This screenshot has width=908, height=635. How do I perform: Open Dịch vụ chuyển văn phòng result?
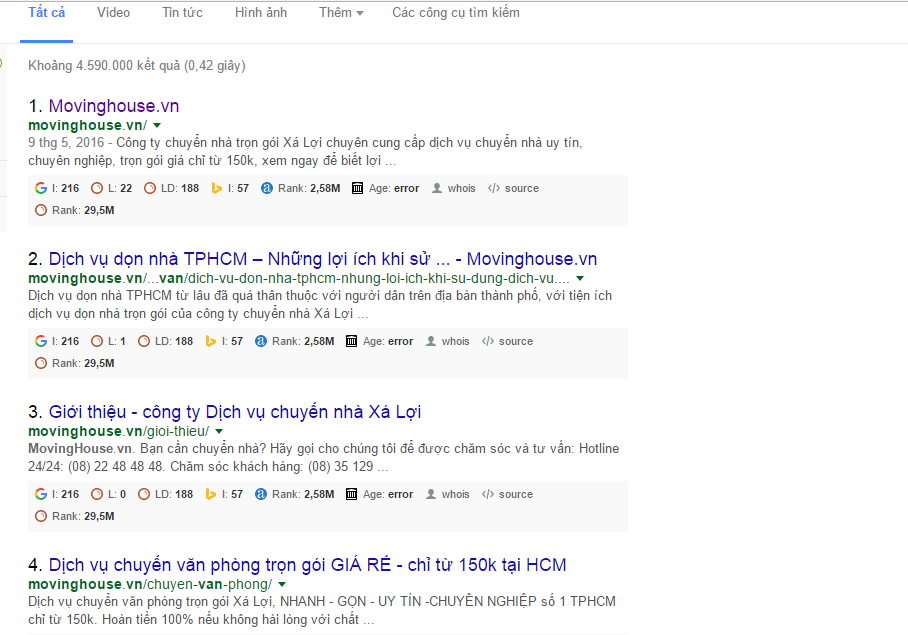point(307,564)
